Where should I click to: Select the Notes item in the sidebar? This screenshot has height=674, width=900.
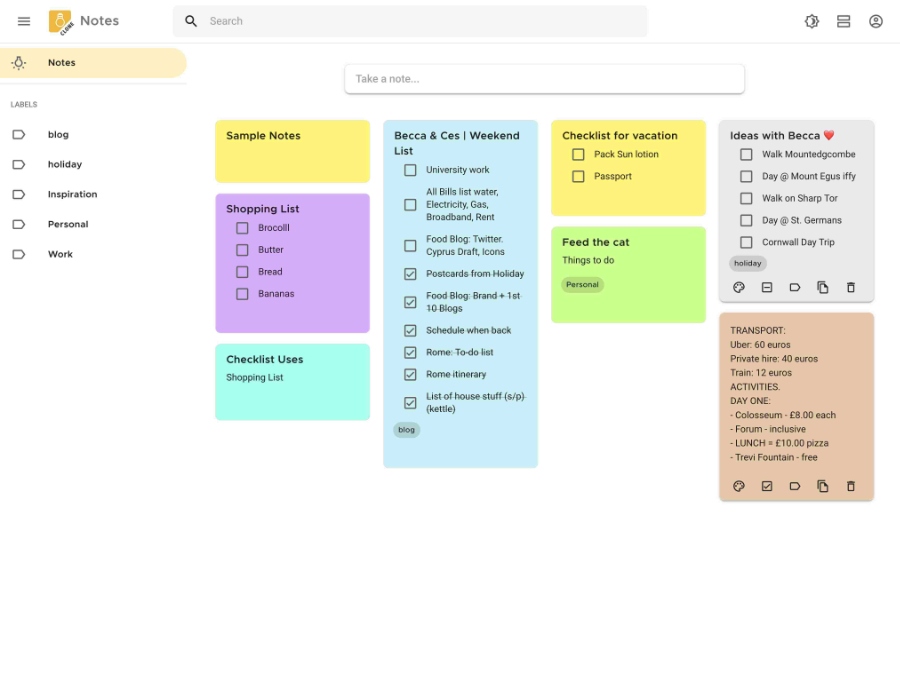pos(61,62)
